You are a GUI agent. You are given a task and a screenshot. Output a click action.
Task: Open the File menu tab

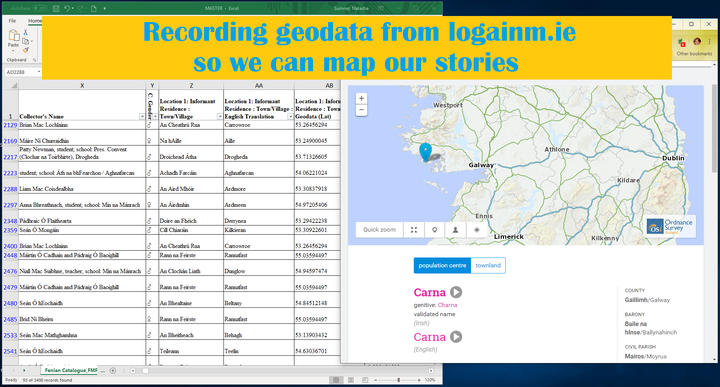[x=12, y=21]
